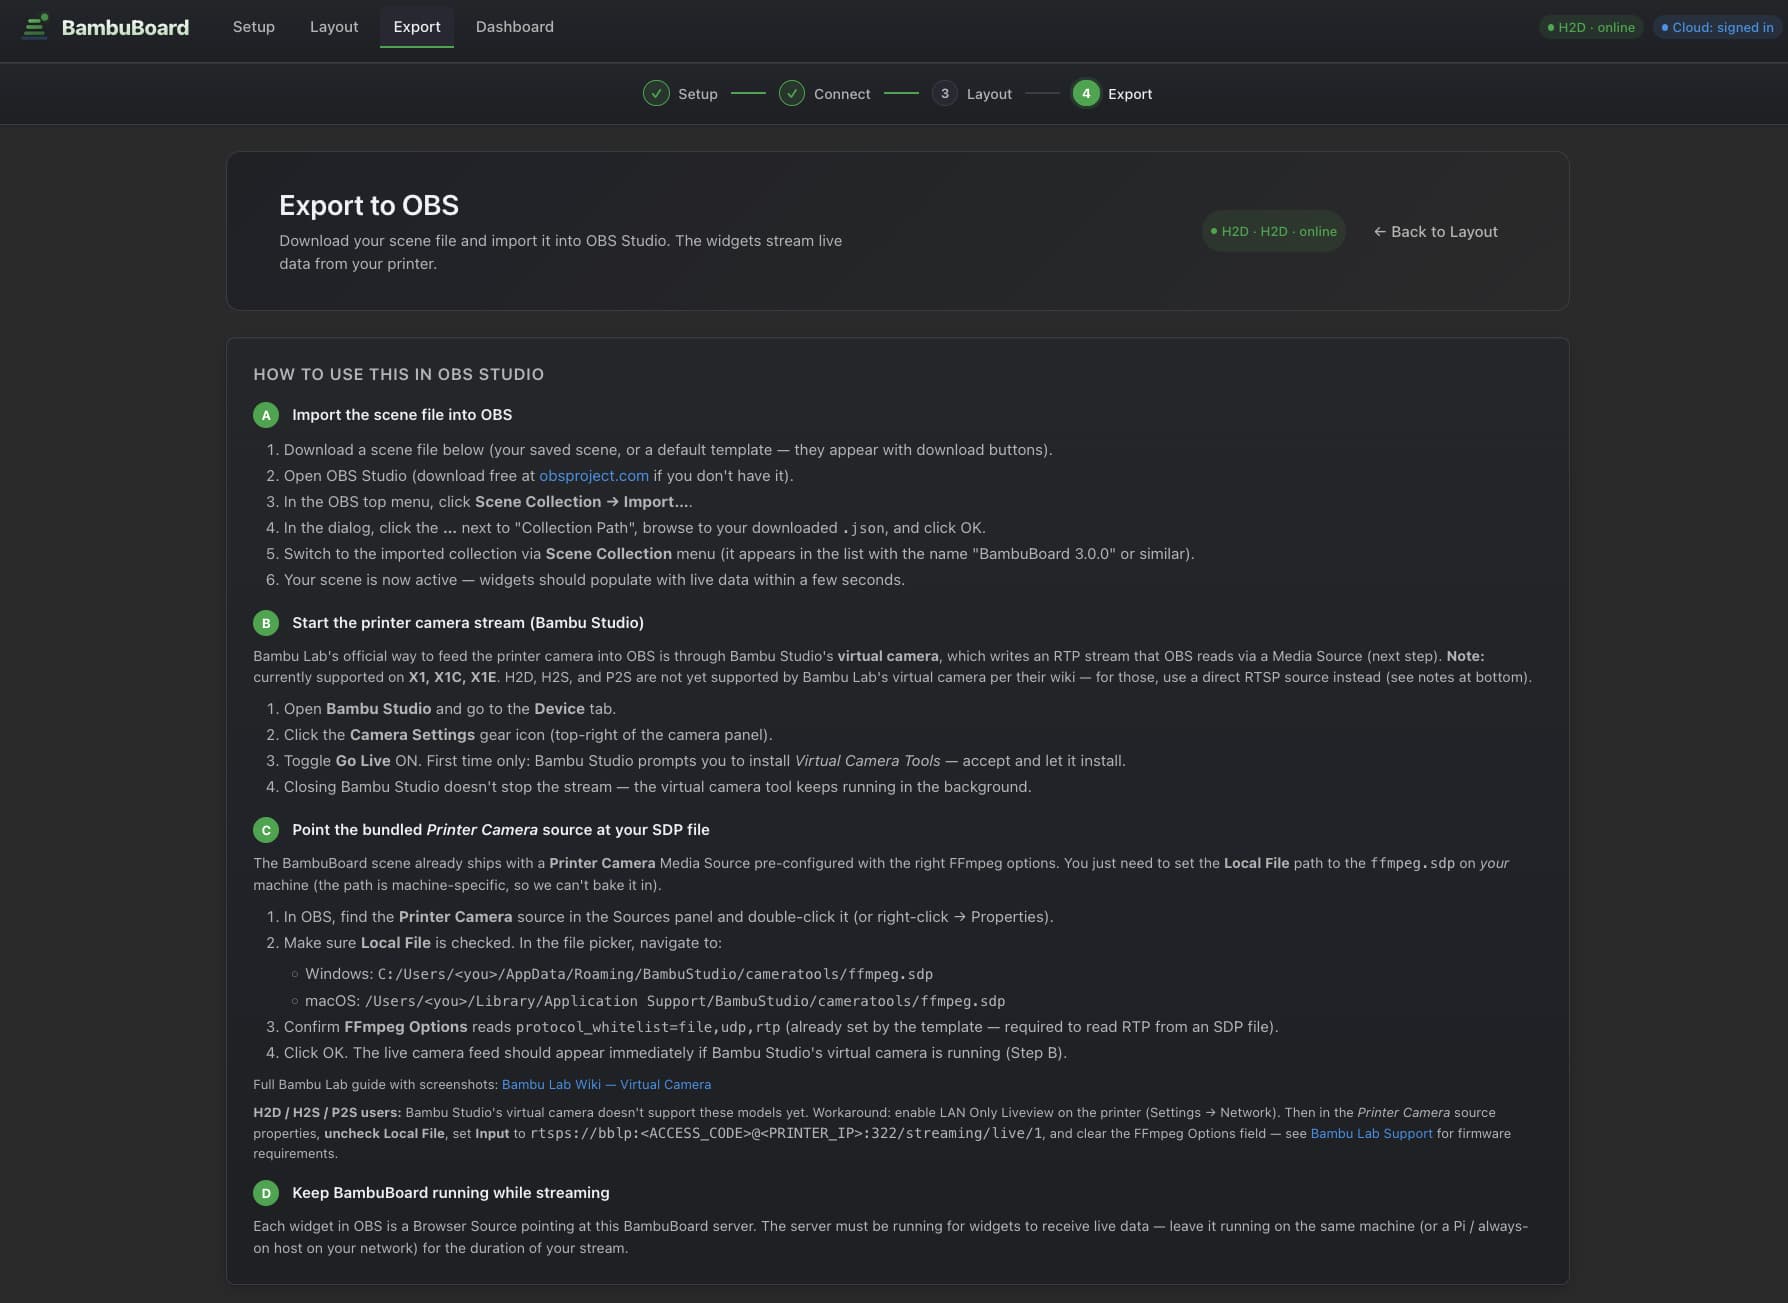This screenshot has height=1303, width=1788.
Task: Click the 'Your scene is now active' step
Action: tap(594, 580)
